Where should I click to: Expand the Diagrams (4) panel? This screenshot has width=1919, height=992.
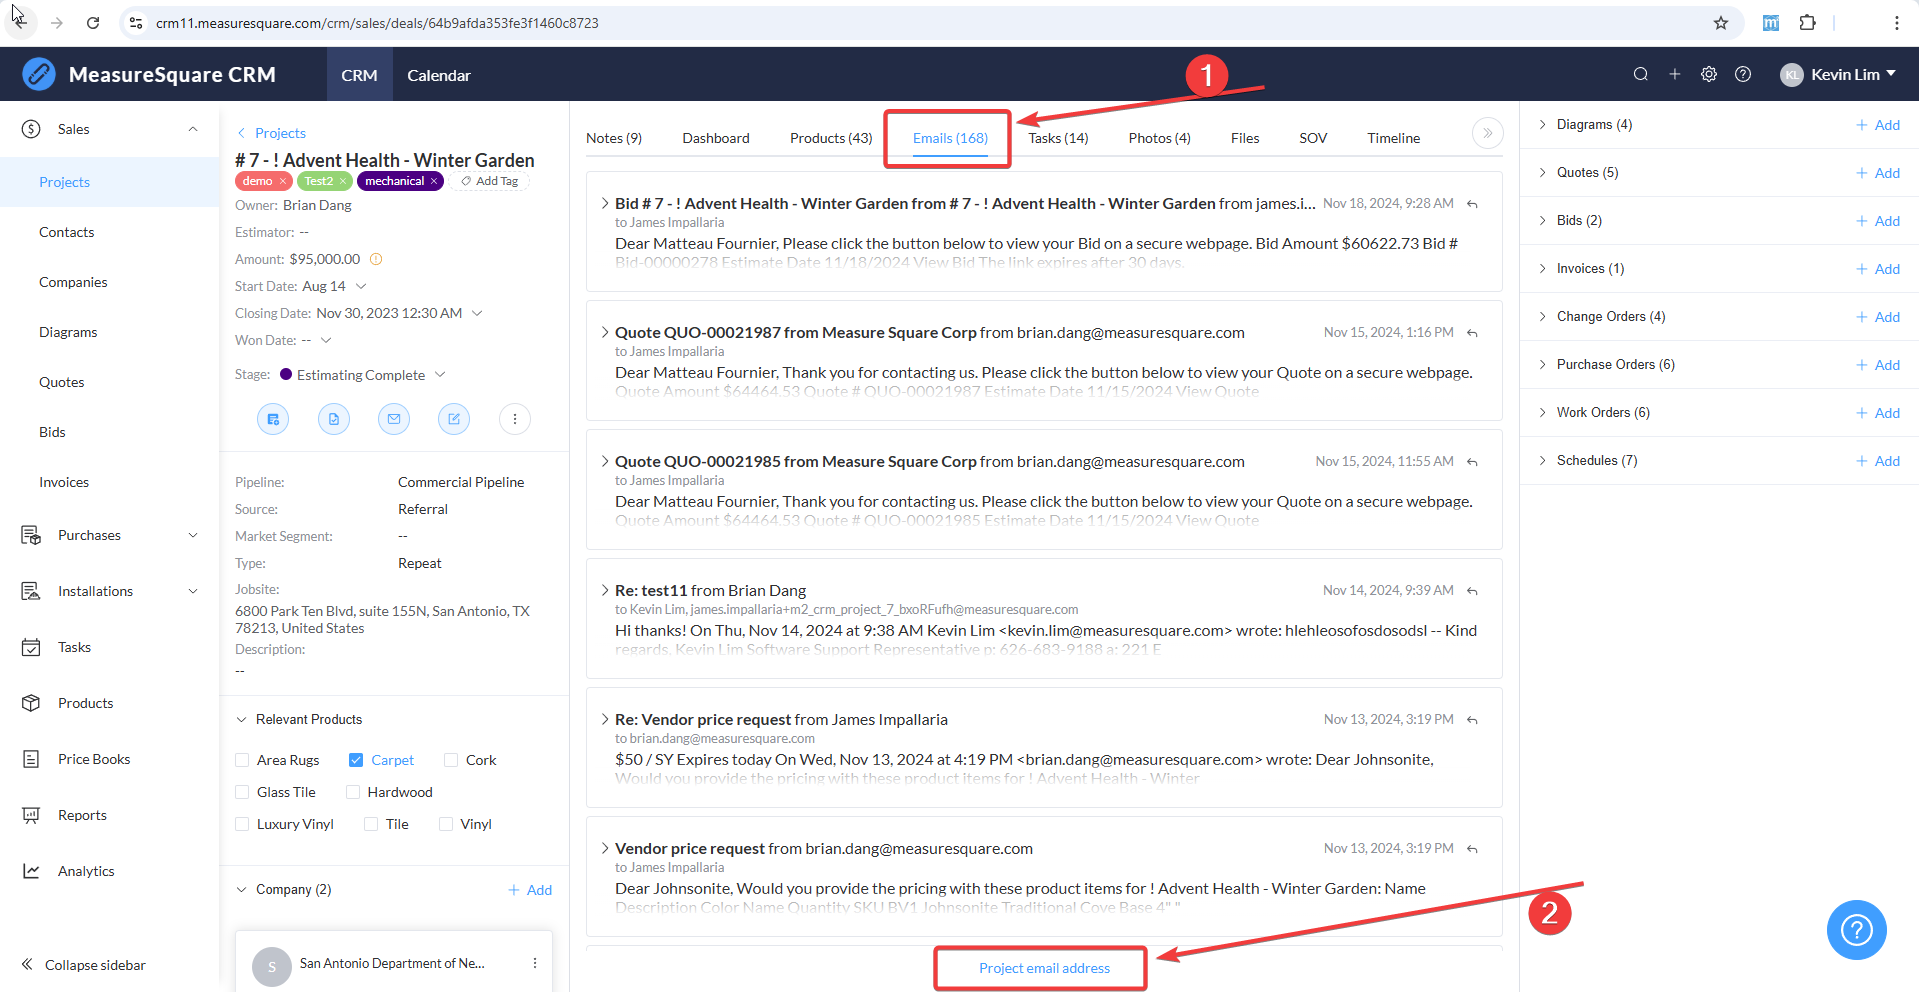[x=1543, y=124]
